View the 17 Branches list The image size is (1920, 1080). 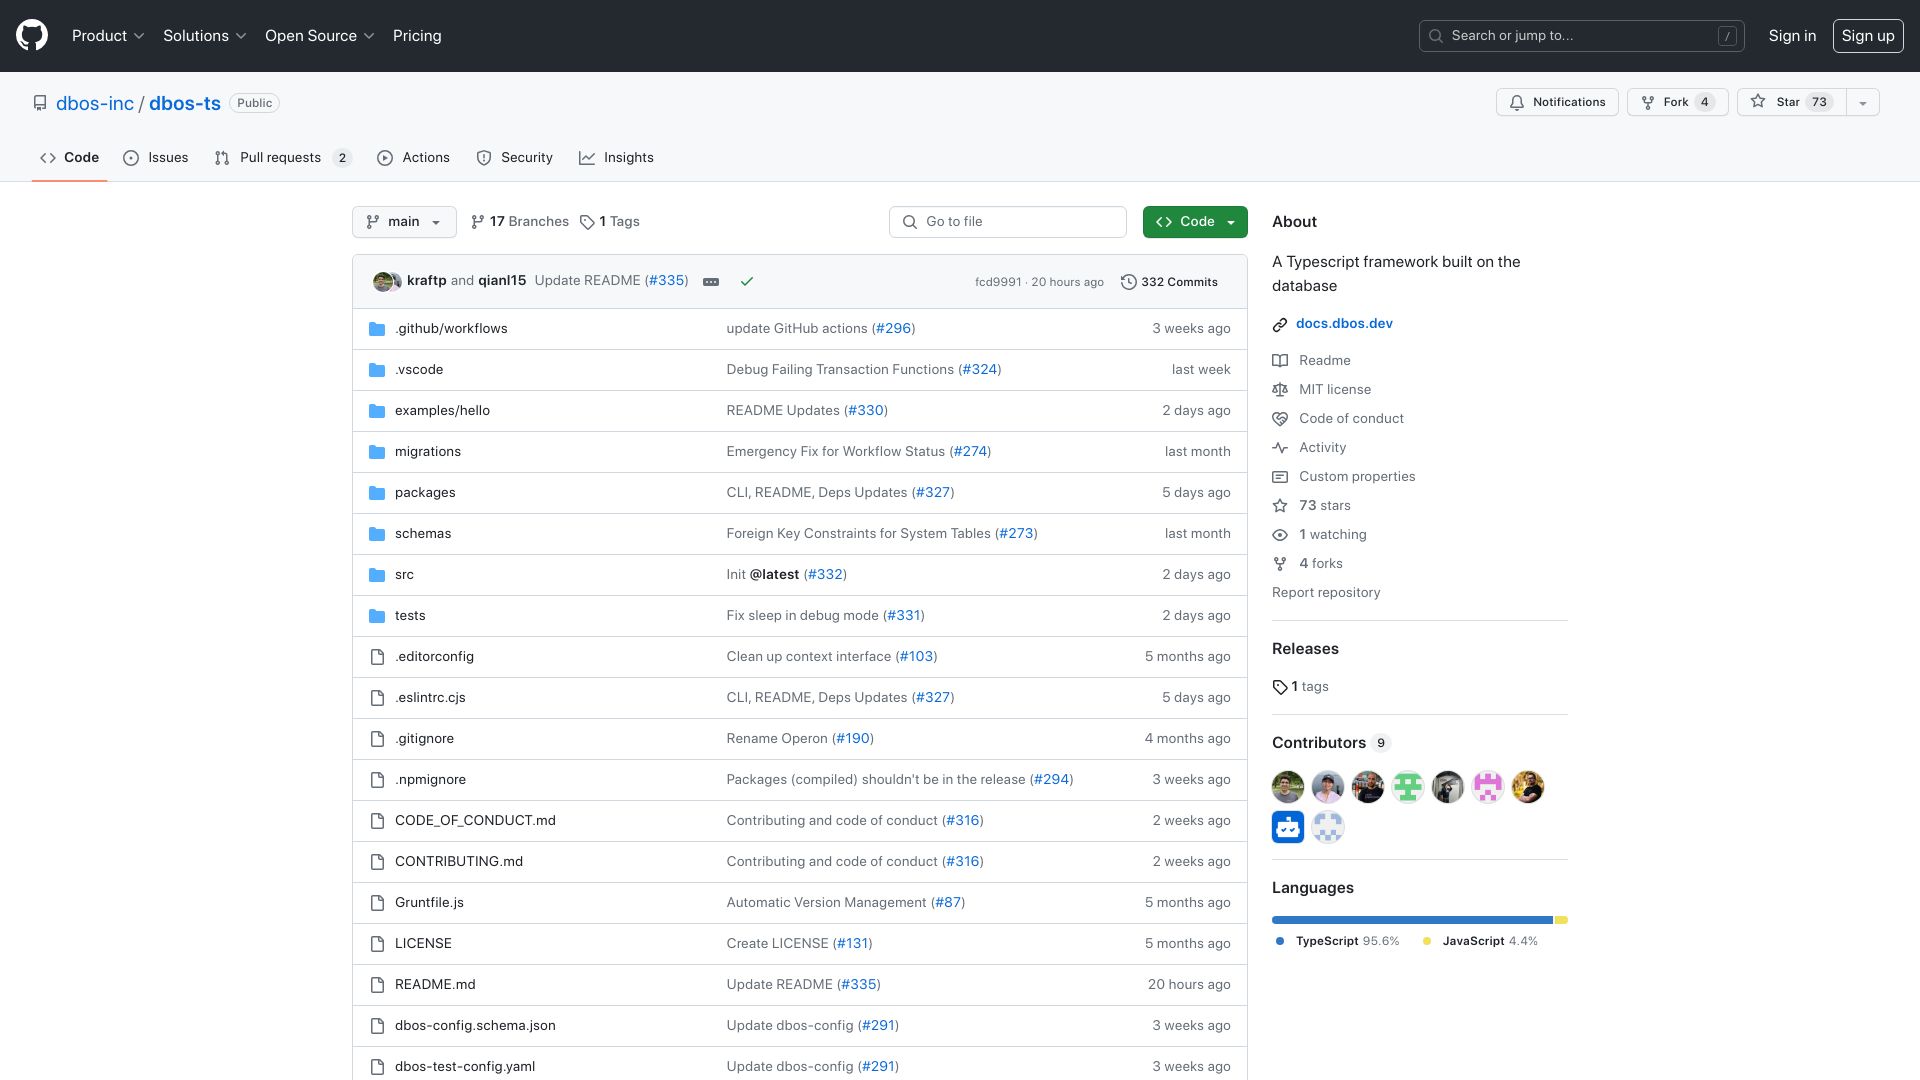520,222
